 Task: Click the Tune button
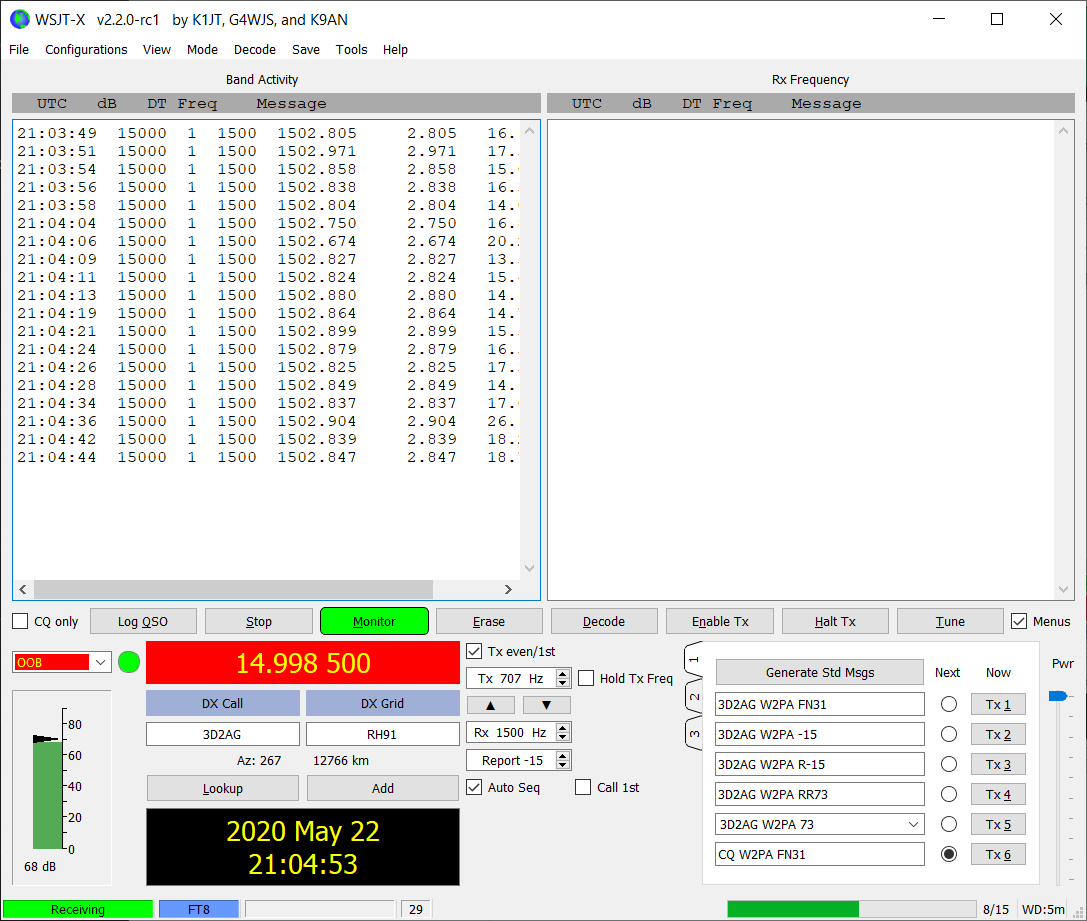[x=950, y=622]
